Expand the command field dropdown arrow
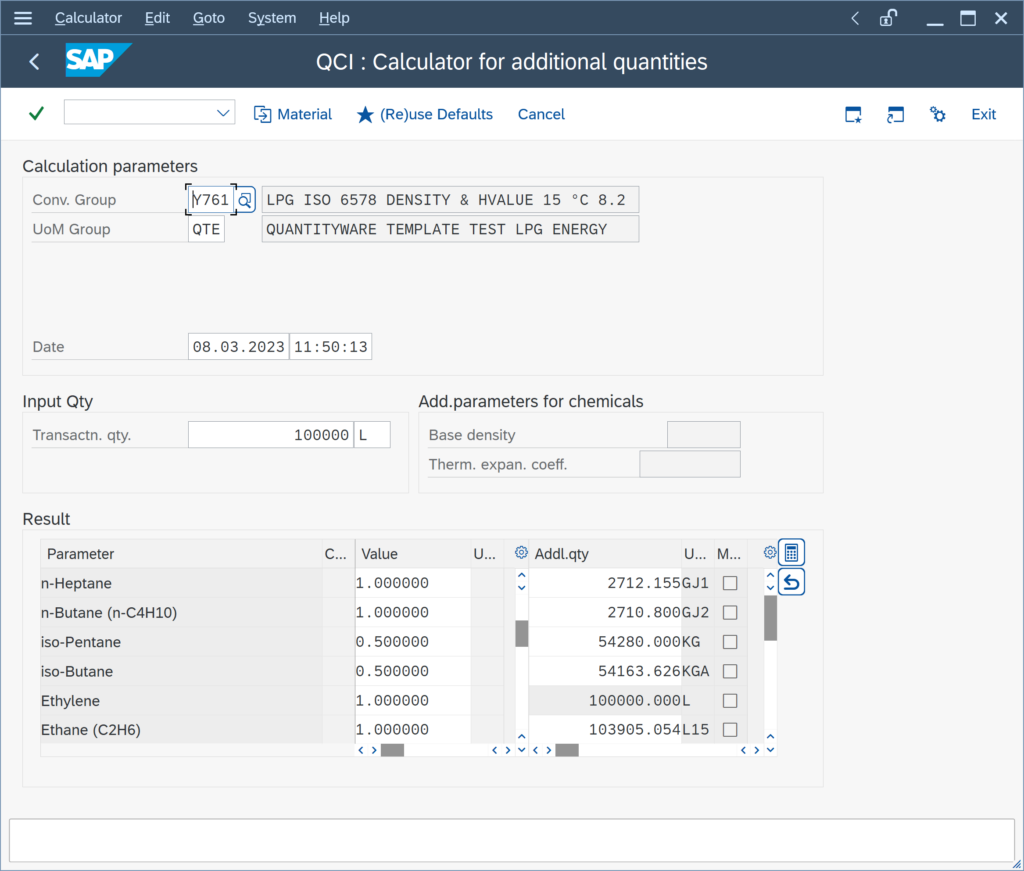Screen dimensions: 1024x871 click(x=223, y=113)
